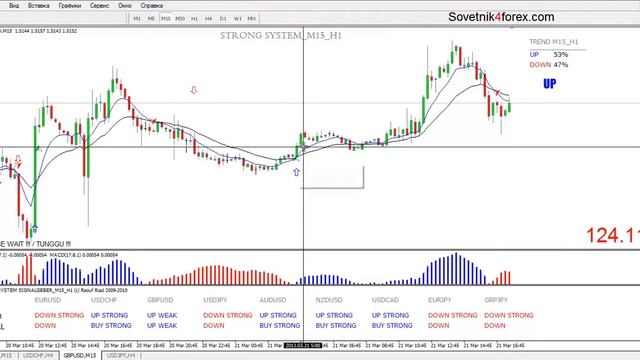
Task: Click UP STRONG under USDCAD
Action: click(x=390, y=316)
